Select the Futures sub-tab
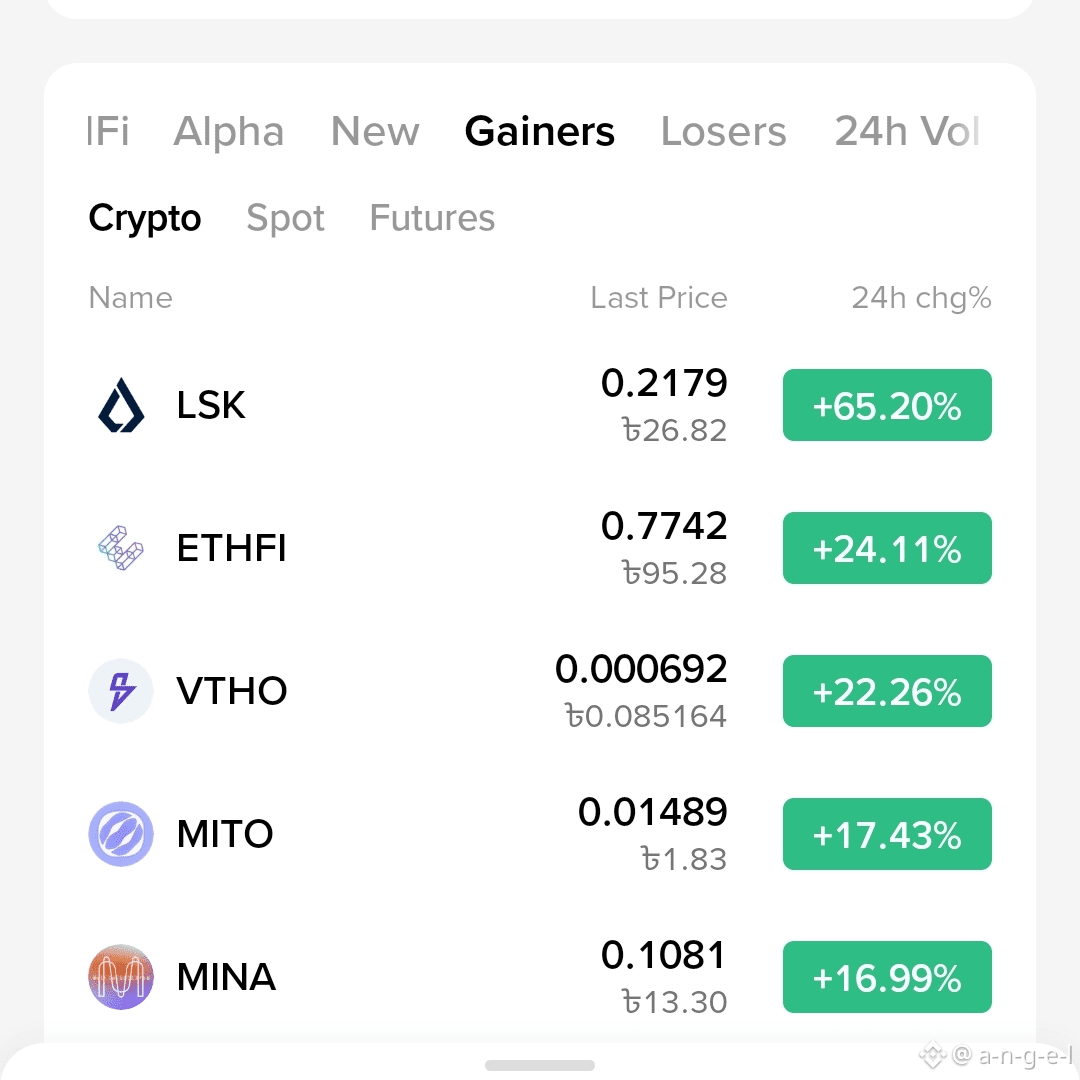Viewport: 1080px width, 1080px height. (x=433, y=218)
